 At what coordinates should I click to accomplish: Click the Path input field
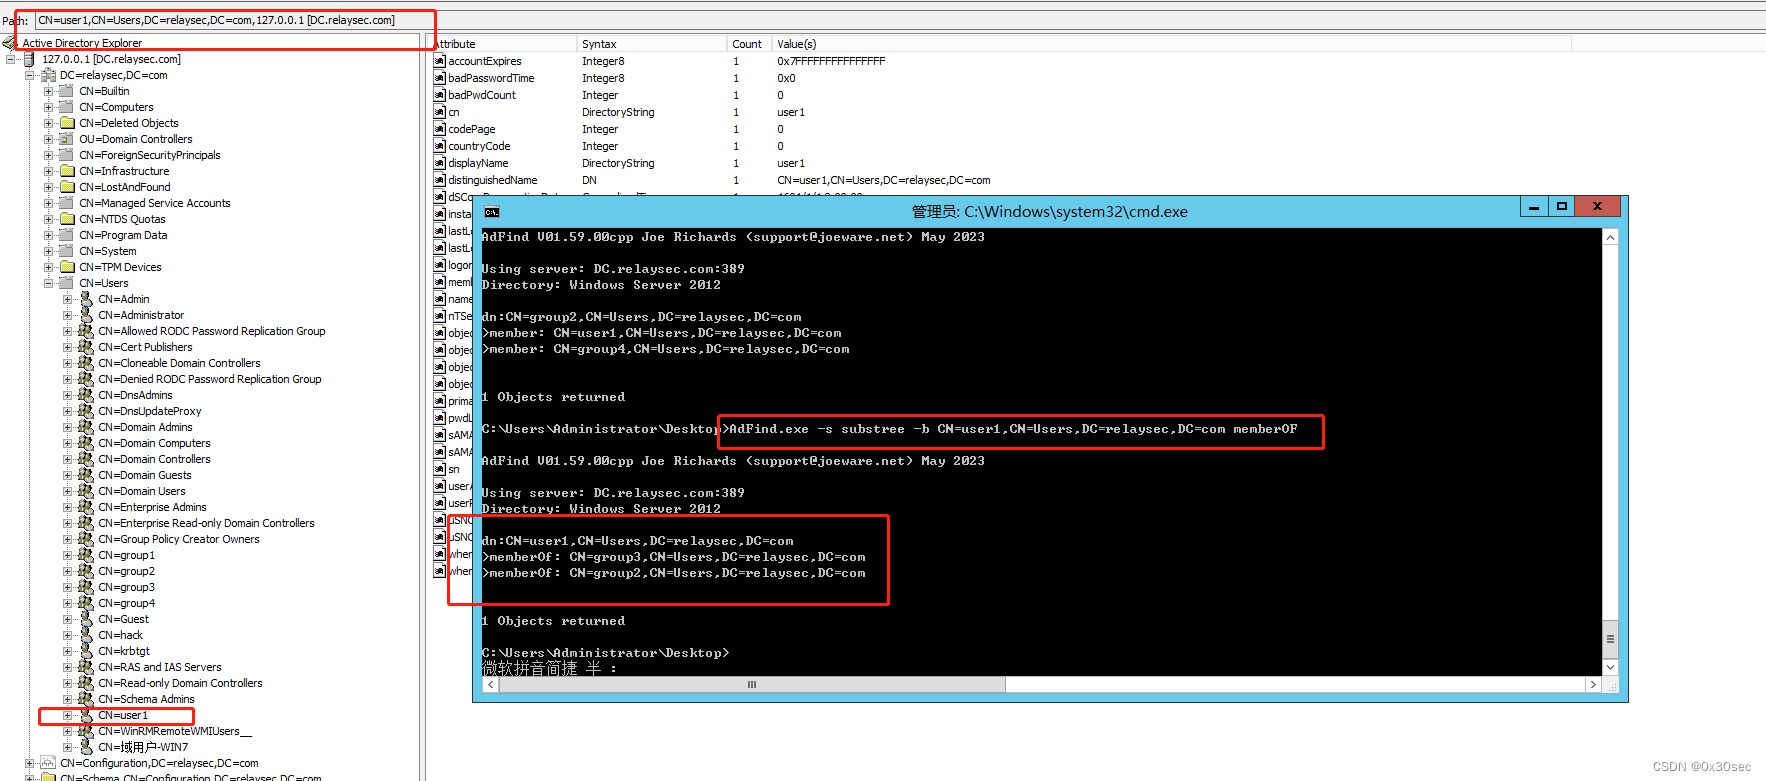pyautogui.click(x=900, y=20)
